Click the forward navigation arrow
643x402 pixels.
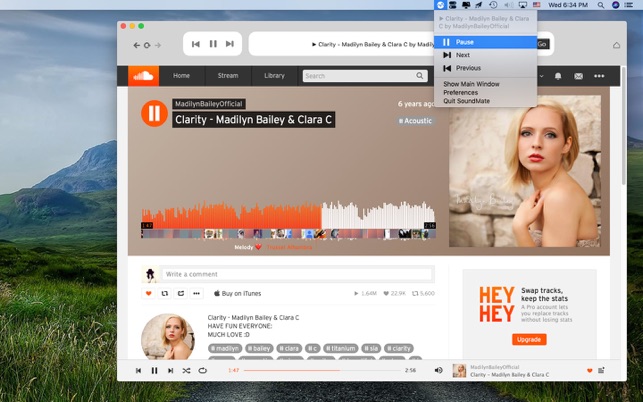pos(158,45)
